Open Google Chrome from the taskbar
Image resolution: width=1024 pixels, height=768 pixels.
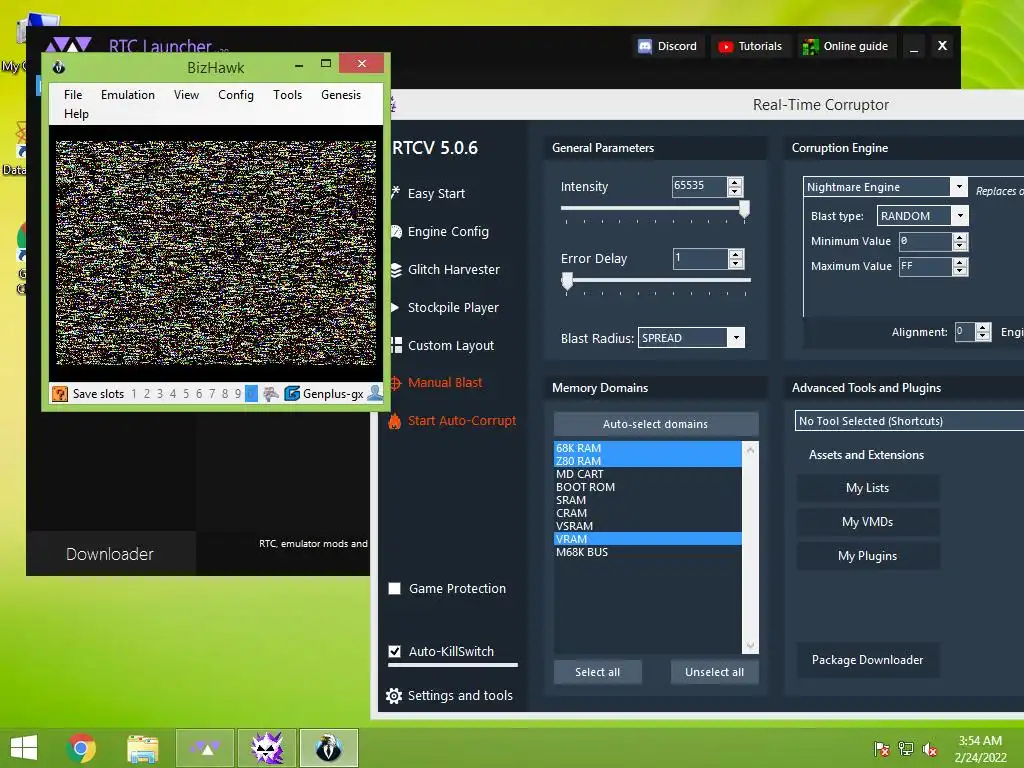[x=81, y=748]
